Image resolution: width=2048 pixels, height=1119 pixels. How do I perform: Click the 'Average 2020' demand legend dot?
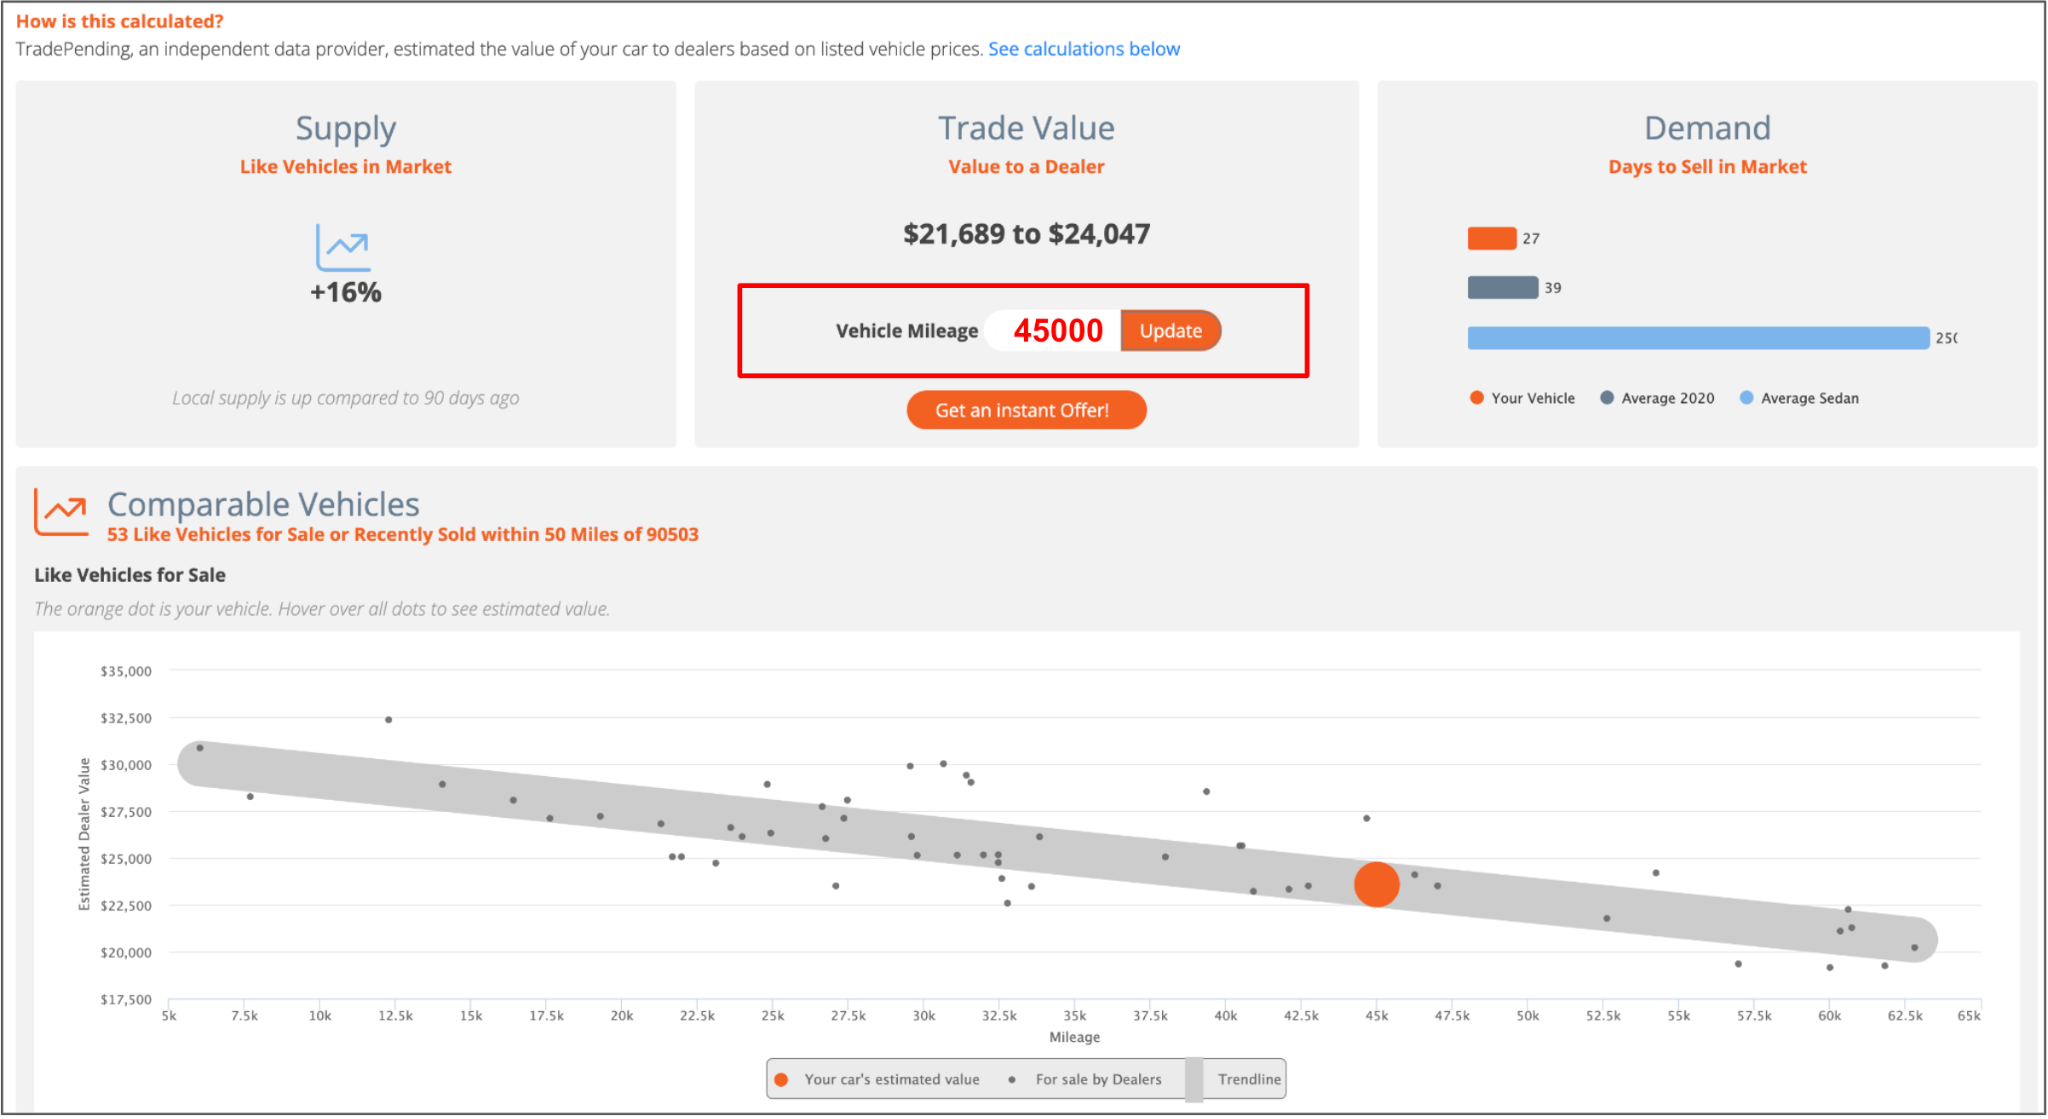[x=1607, y=398]
